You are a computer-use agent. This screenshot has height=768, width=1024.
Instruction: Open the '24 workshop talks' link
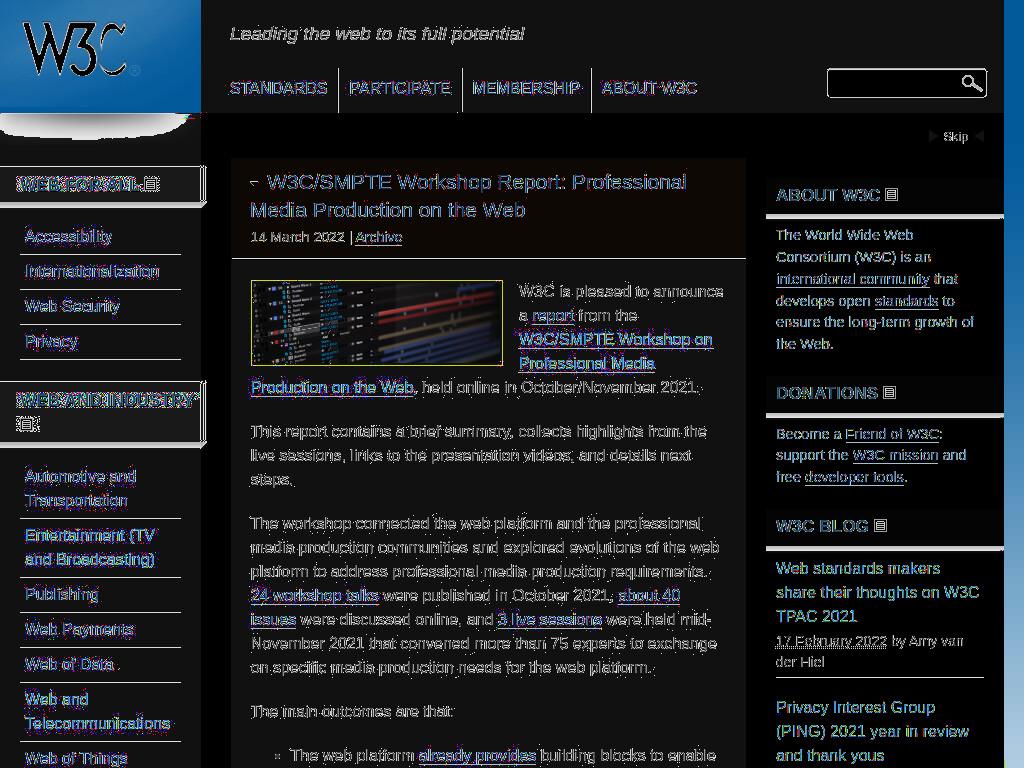click(x=315, y=596)
